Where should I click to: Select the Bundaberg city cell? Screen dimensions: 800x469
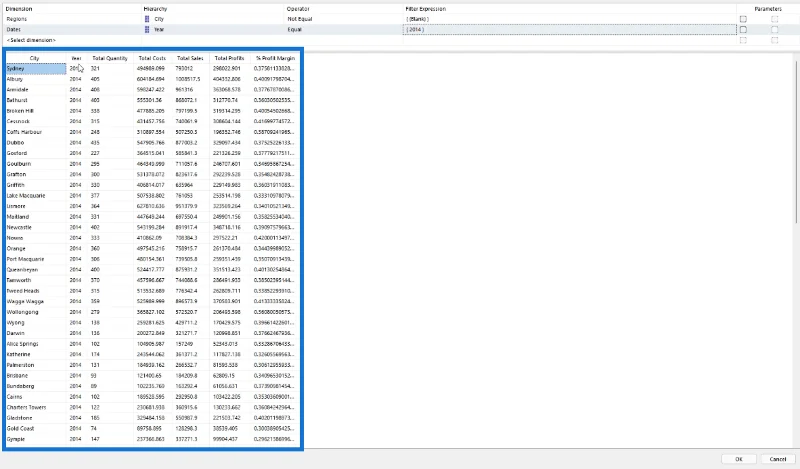(36, 386)
